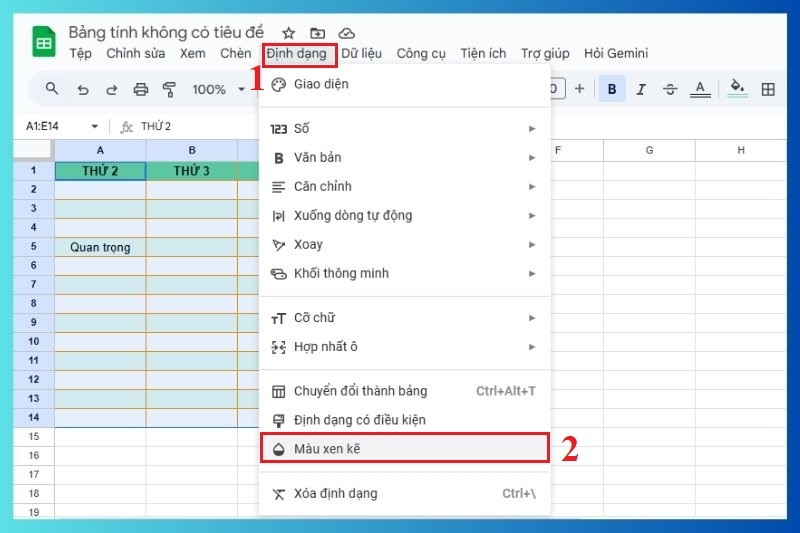Click the search menus magnifier icon
Image resolution: width=800 pixels, height=533 pixels.
(52, 89)
